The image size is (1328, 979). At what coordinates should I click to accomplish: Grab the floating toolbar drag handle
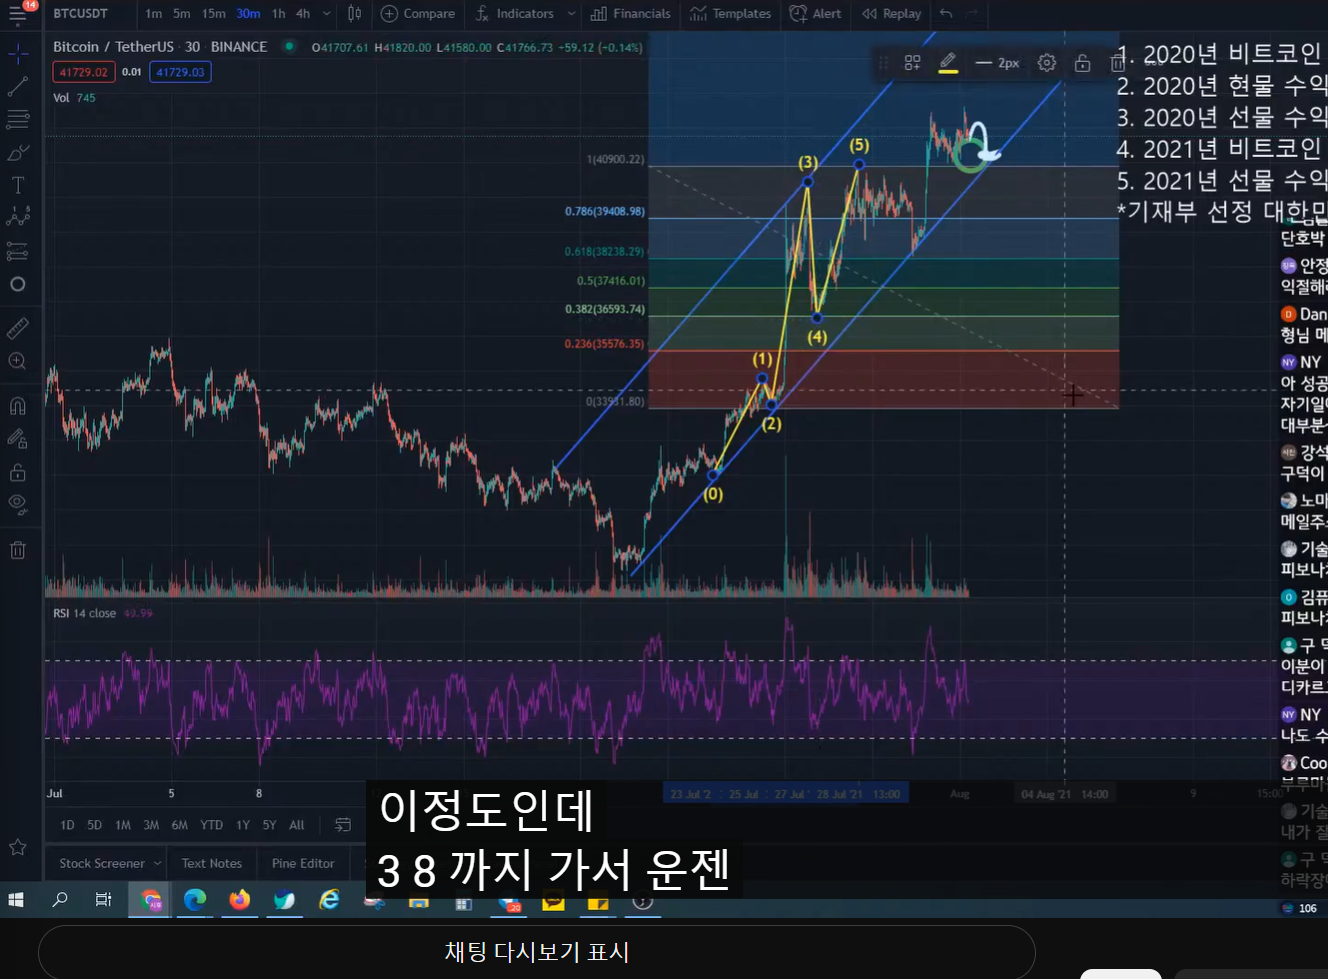883,63
